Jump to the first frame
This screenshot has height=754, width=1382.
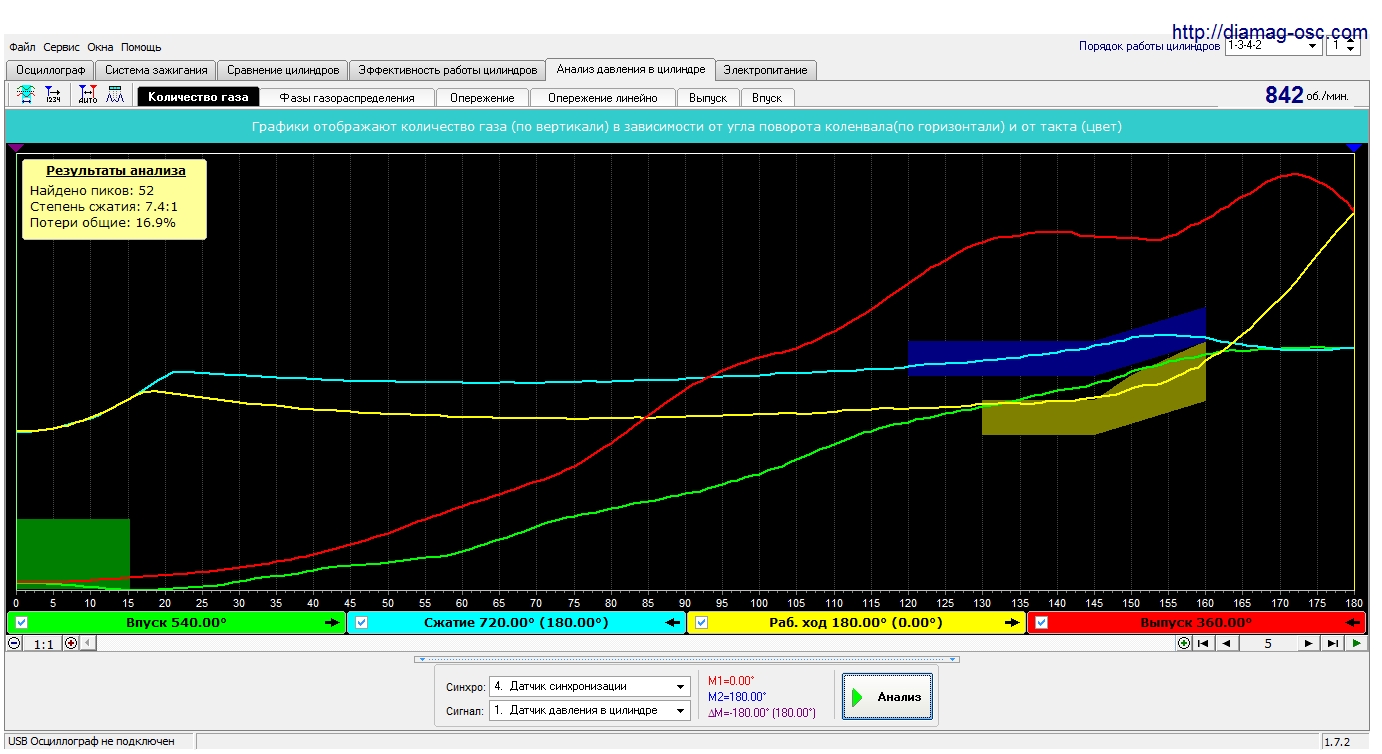pyautogui.click(x=1204, y=643)
